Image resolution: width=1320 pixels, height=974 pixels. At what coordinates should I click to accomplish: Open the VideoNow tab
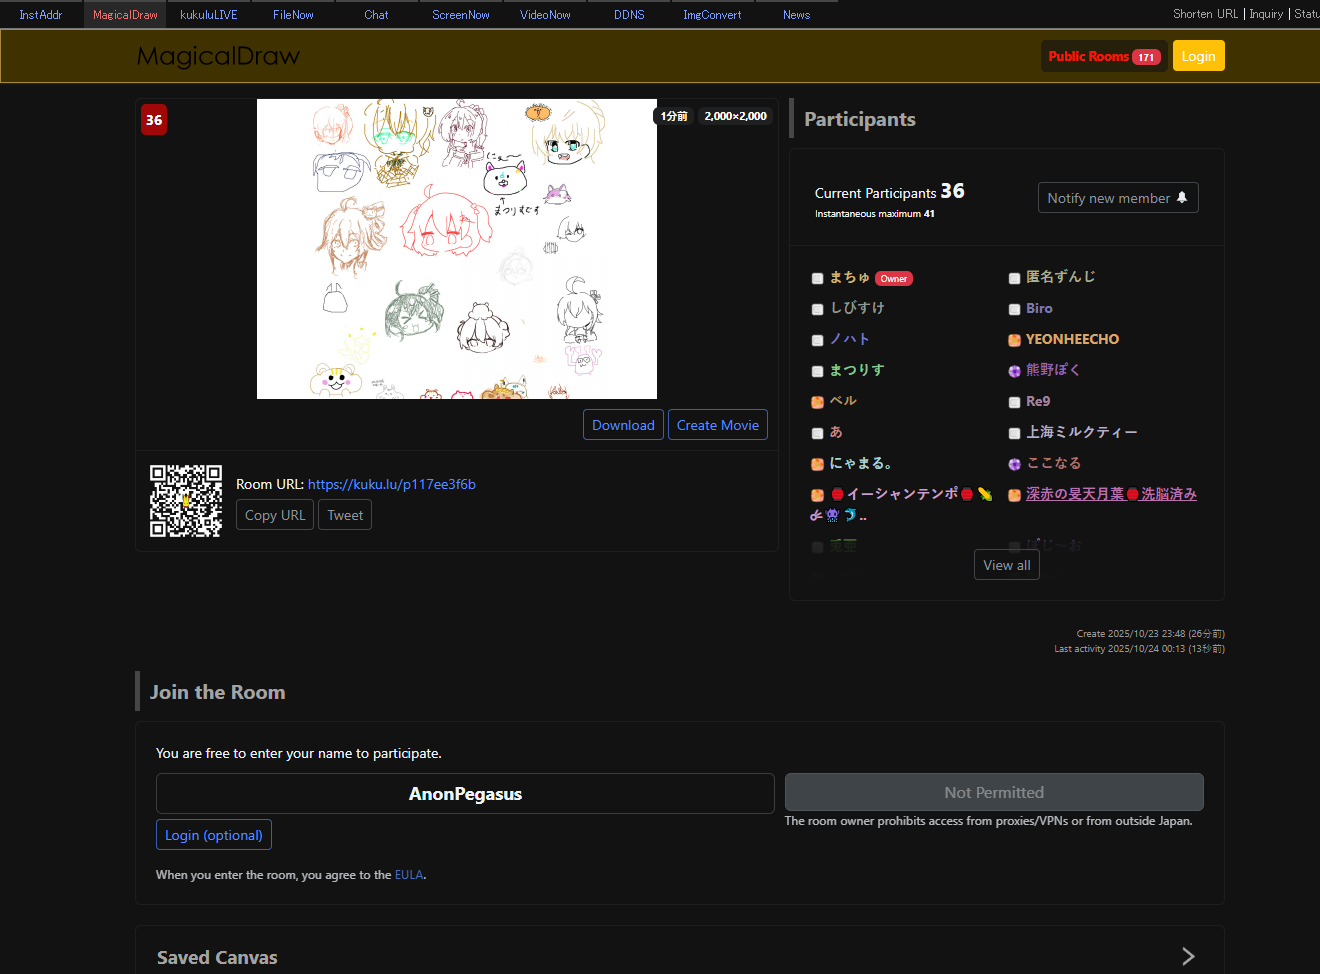(x=545, y=15)
